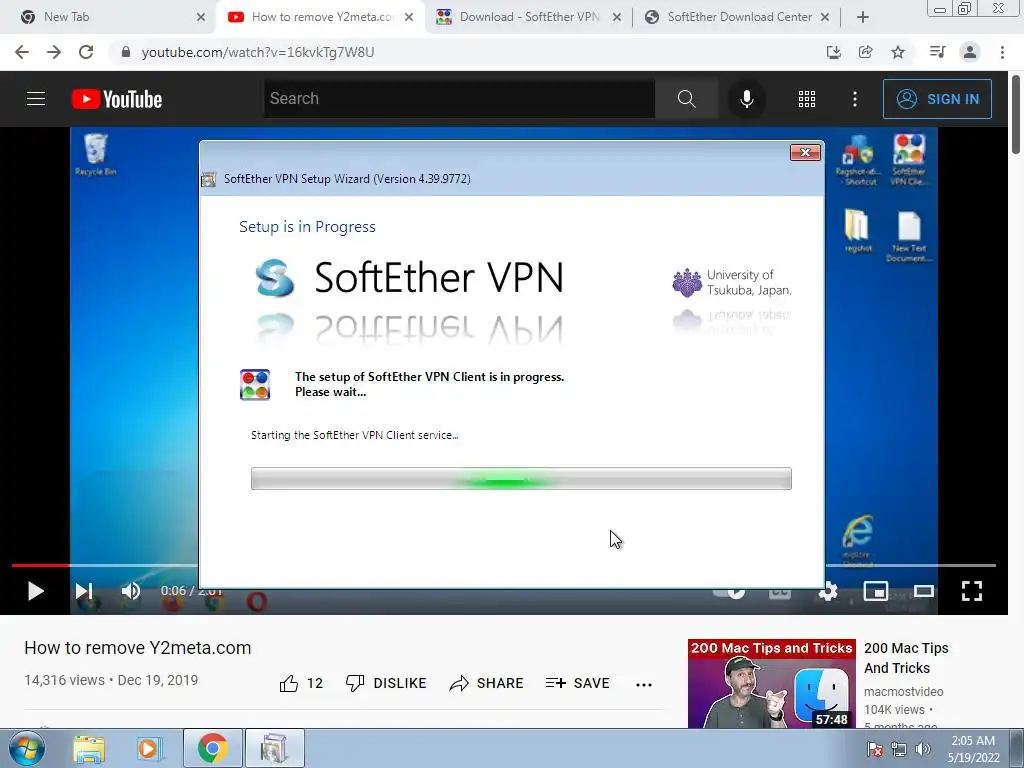The image size is (1024, 768).
Task: Go to the YouTube home logo
Action: (x=117, y=99)
